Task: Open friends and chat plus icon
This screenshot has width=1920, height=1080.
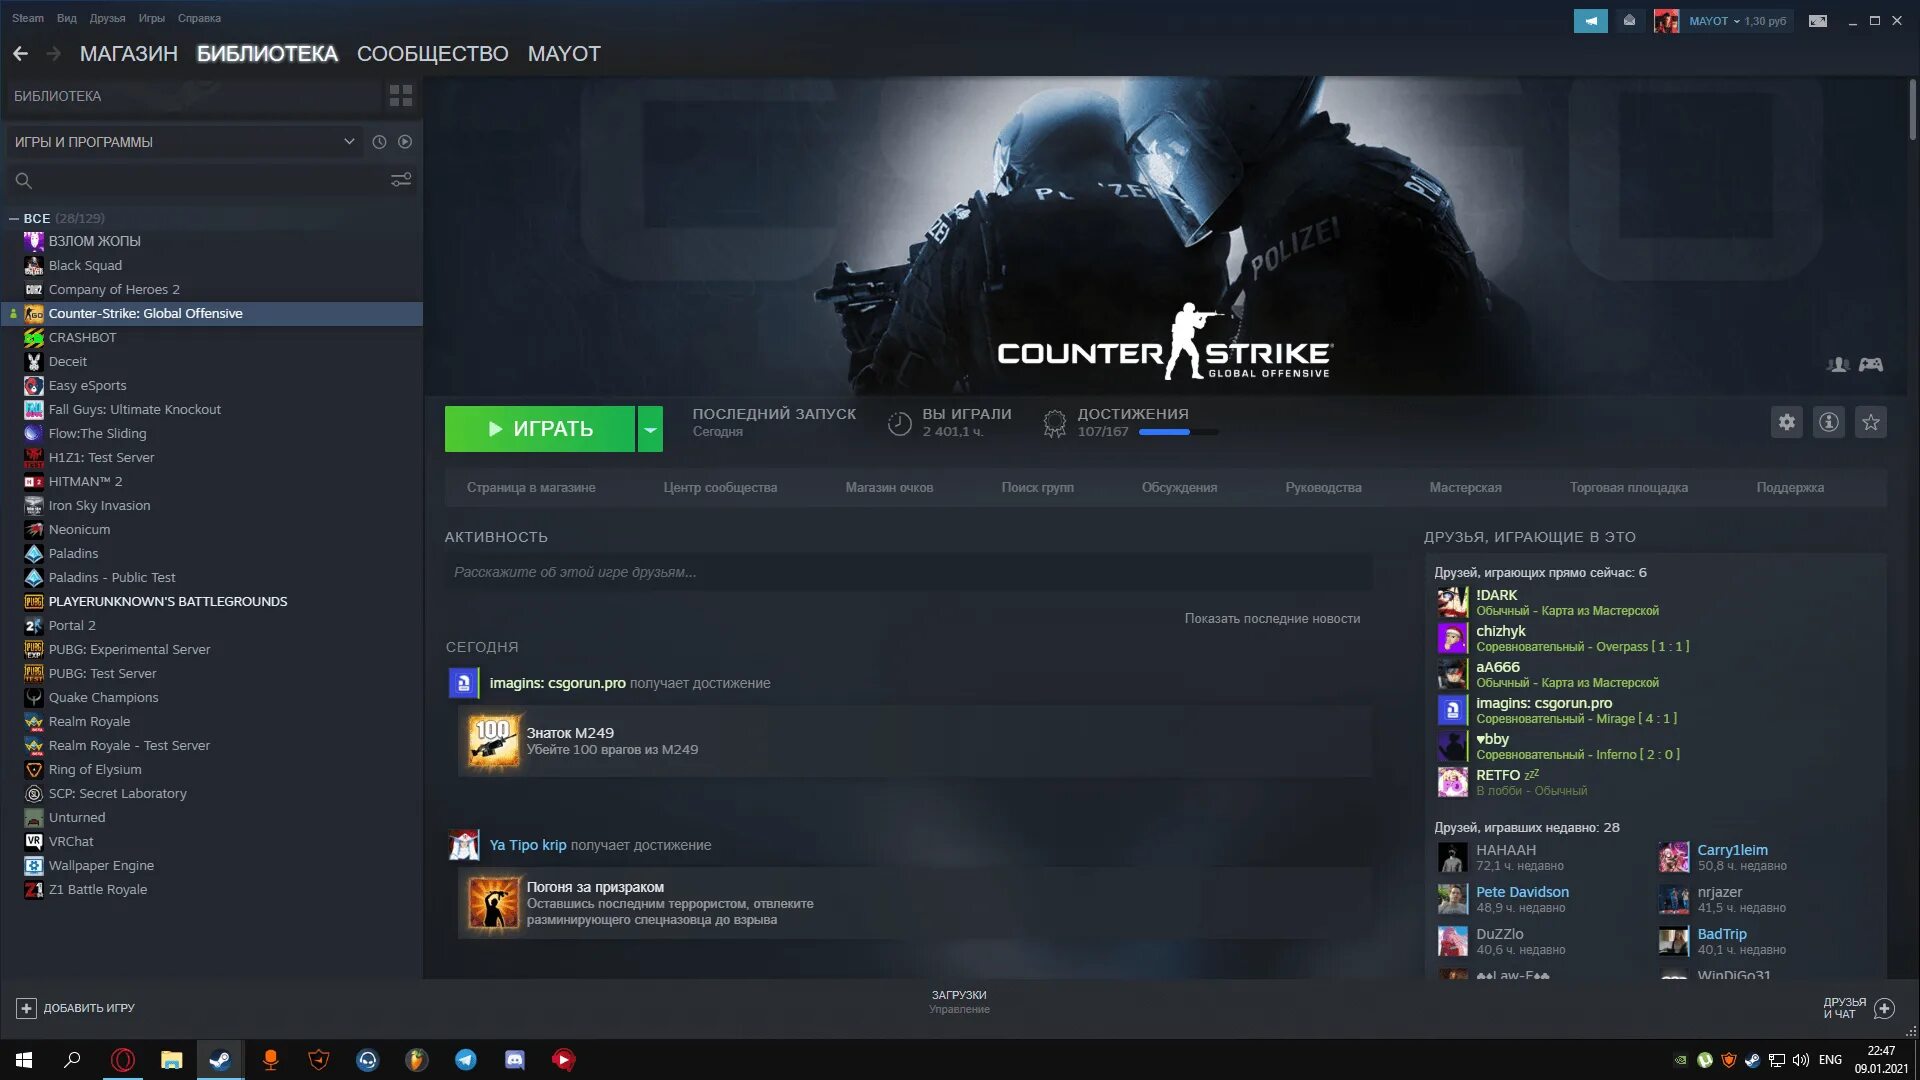Action: [1884, 1008]
